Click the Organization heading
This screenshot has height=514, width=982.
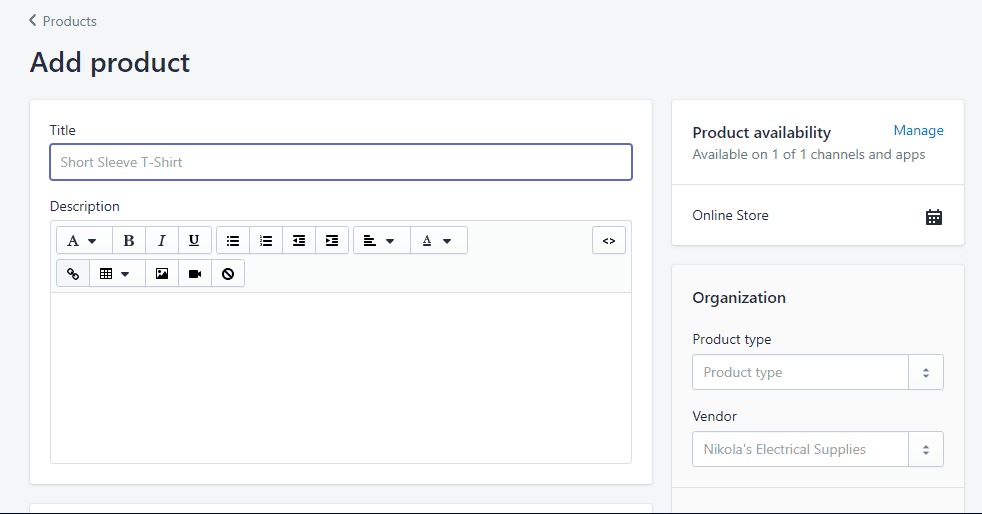click(x=739, y=298)
